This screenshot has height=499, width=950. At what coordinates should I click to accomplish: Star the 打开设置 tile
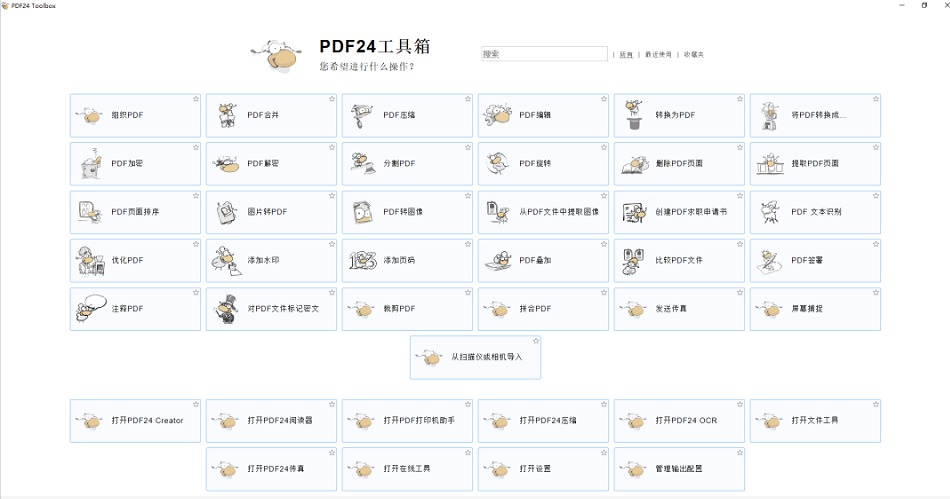(604, 452)
